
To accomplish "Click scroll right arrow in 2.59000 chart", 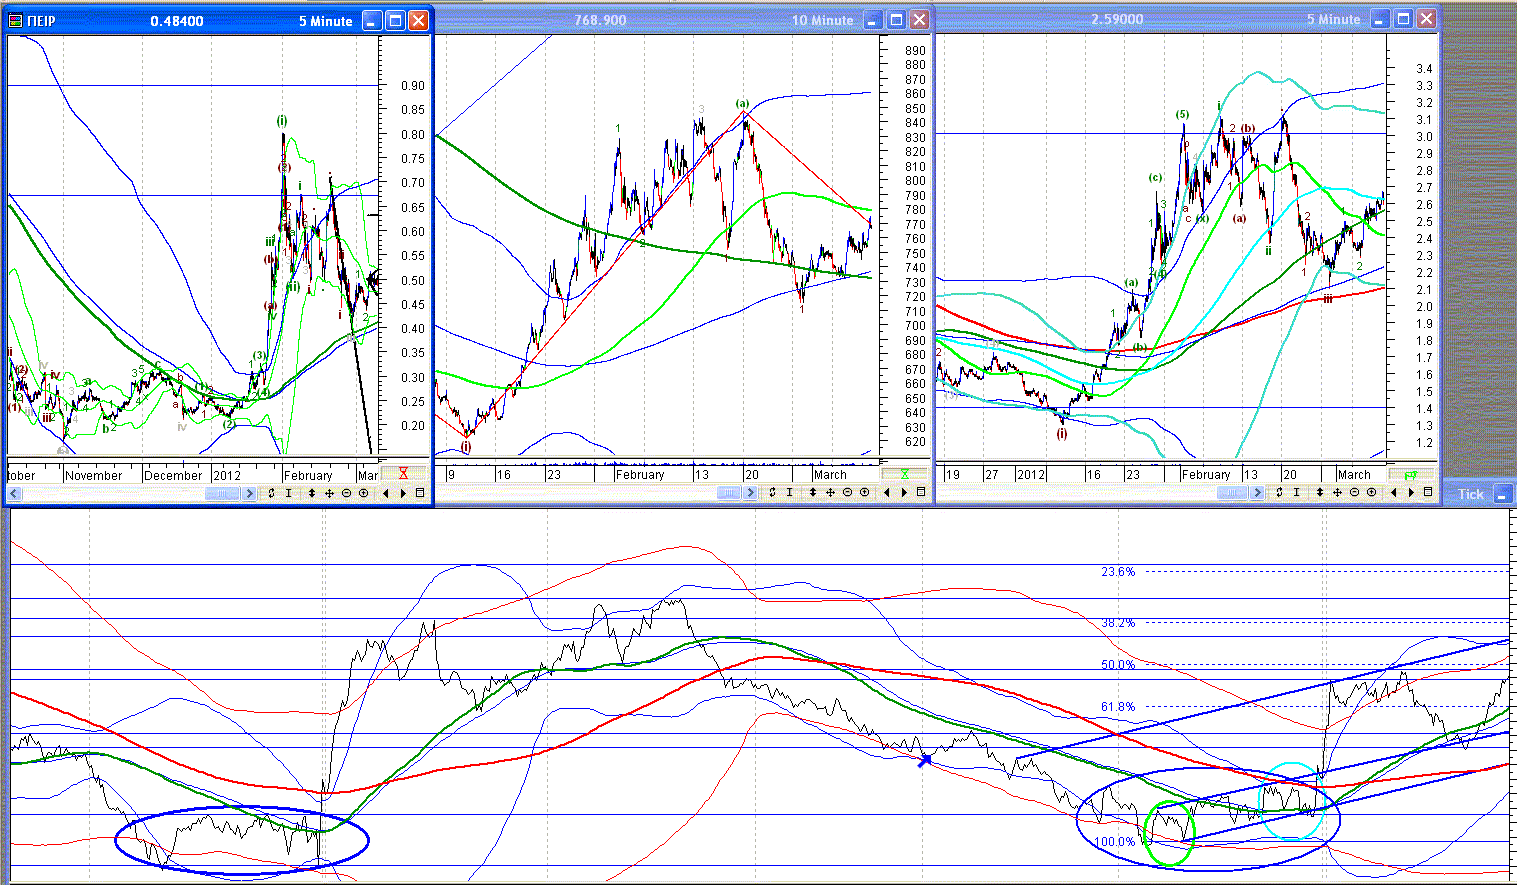I will (1257, 492).
